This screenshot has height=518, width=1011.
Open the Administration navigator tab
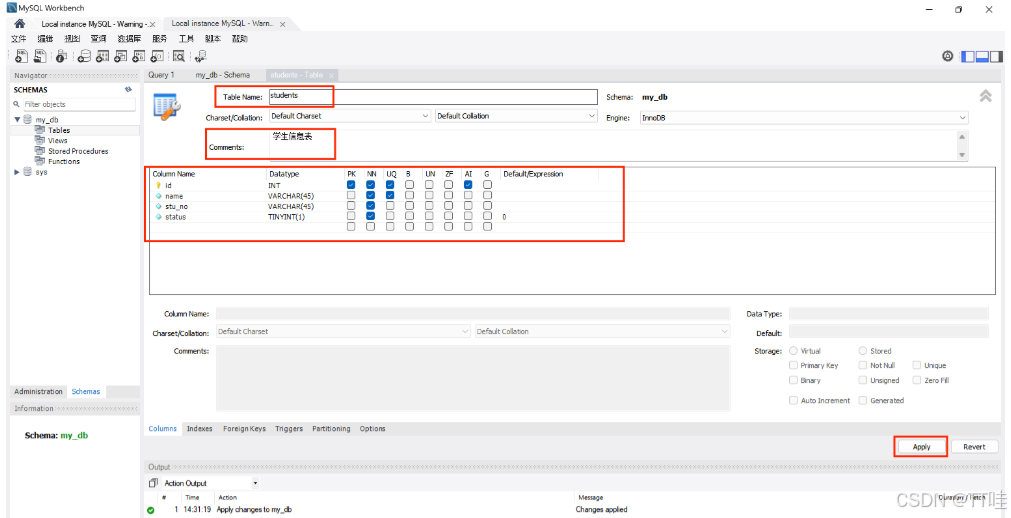[39, 392]
